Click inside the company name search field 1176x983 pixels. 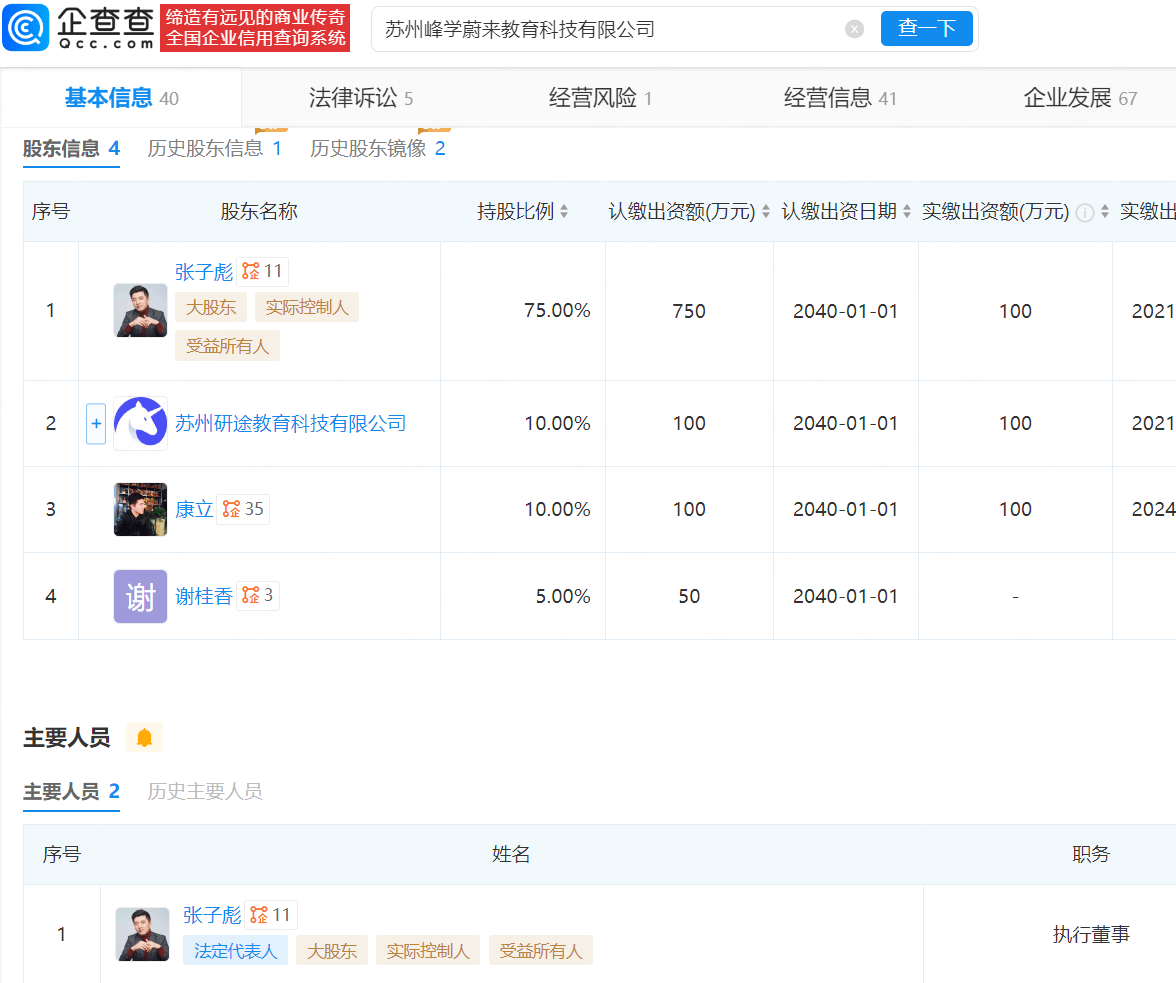click(x=600, y=28)
